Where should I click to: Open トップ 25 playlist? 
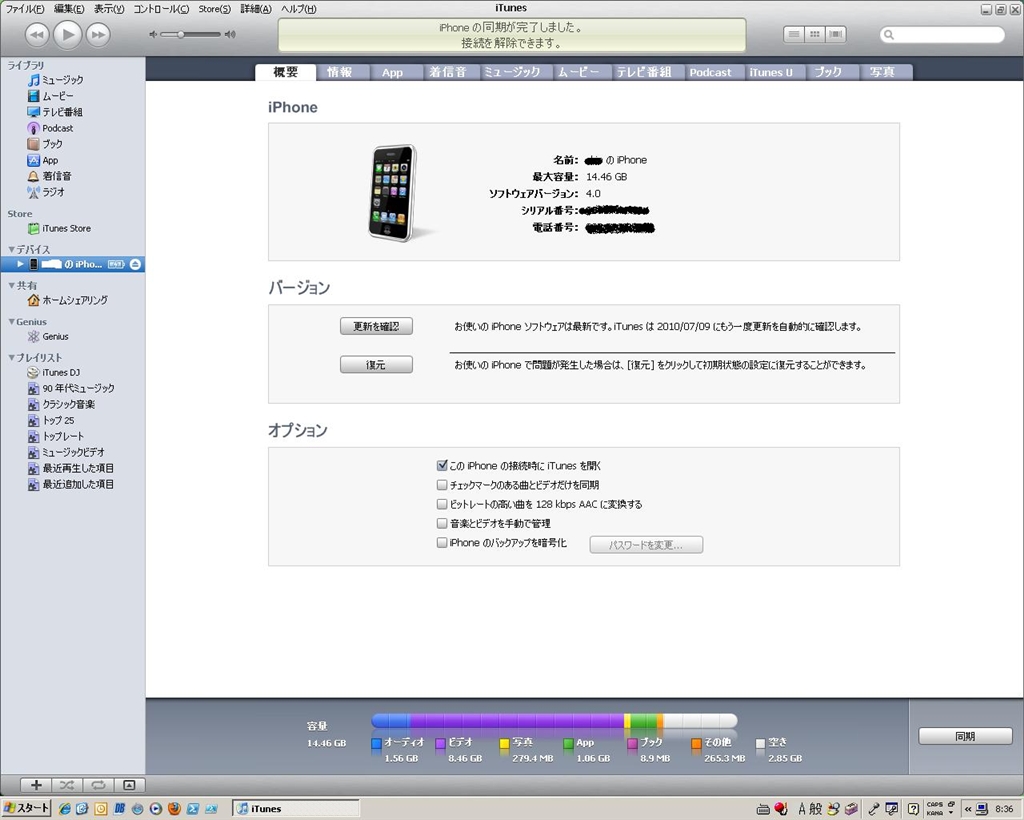51,420
